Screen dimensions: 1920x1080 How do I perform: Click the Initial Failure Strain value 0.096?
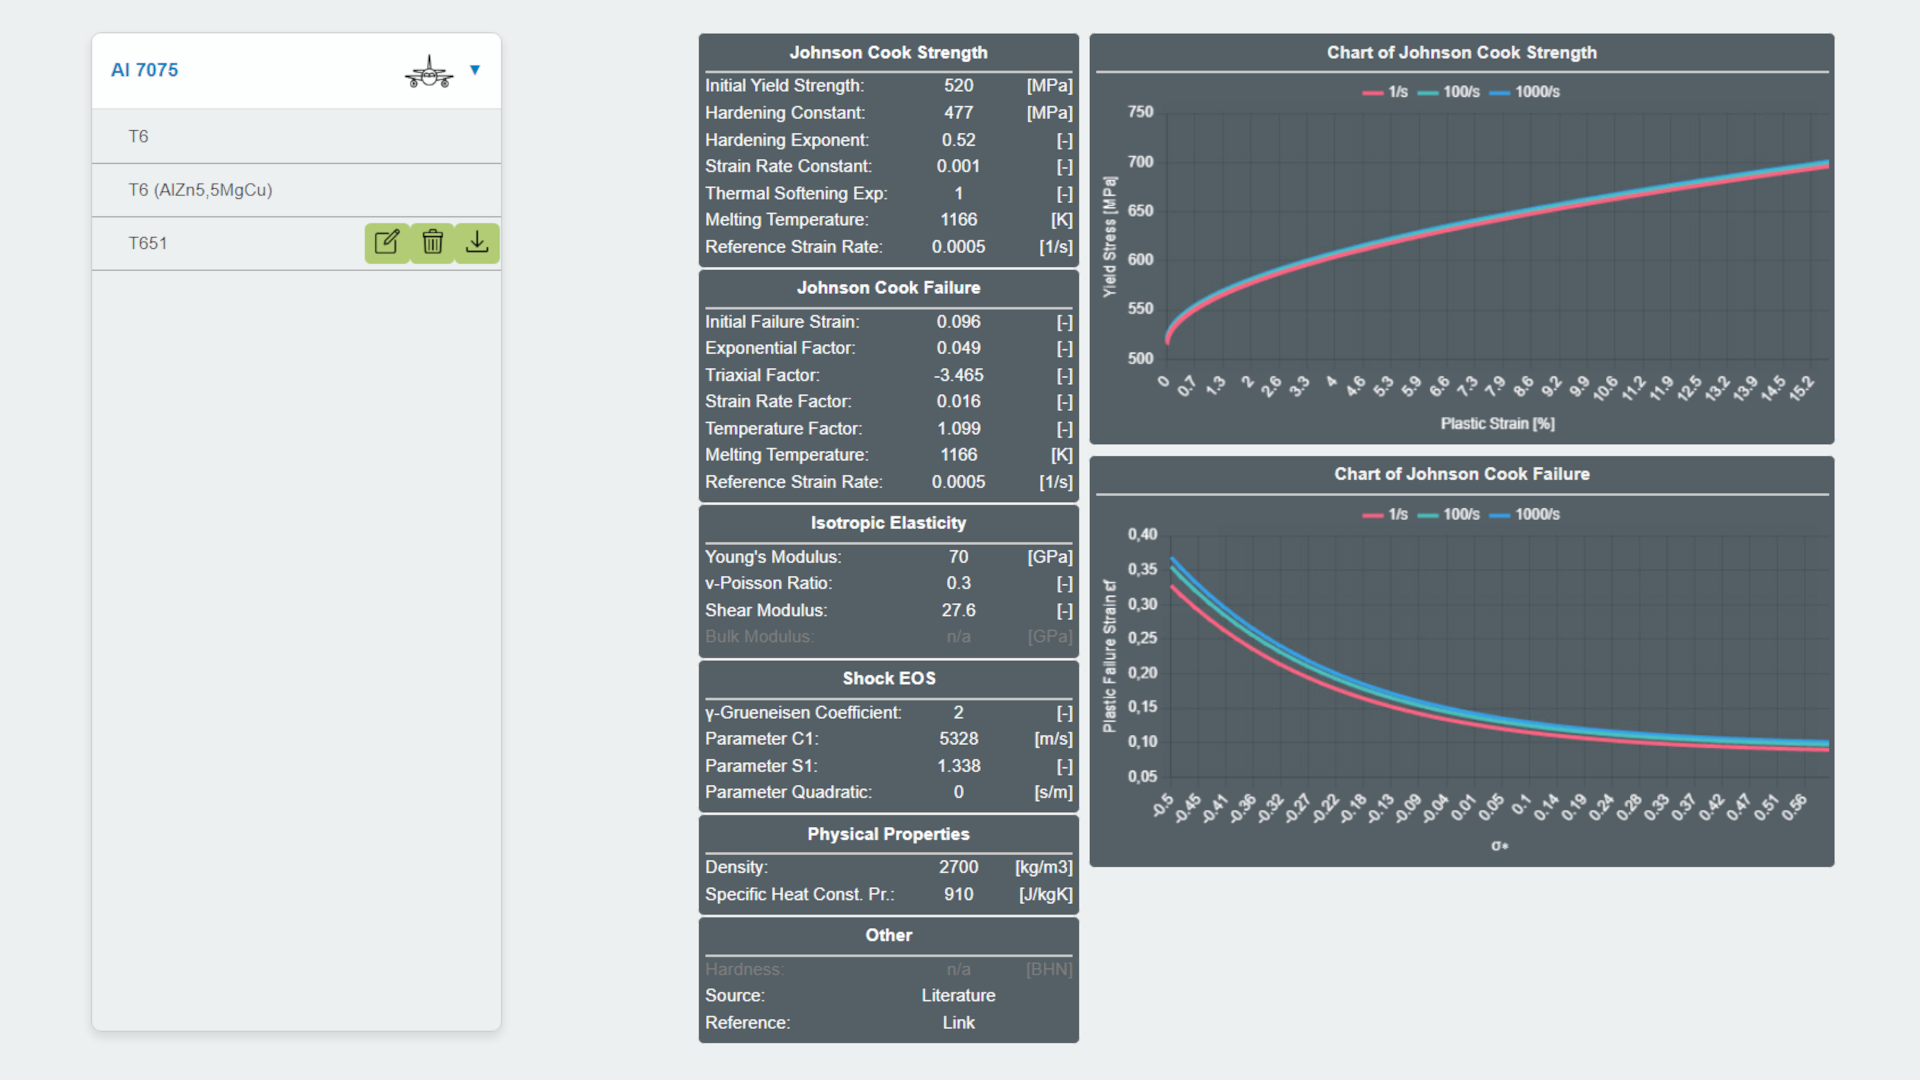tap(958, 322)
